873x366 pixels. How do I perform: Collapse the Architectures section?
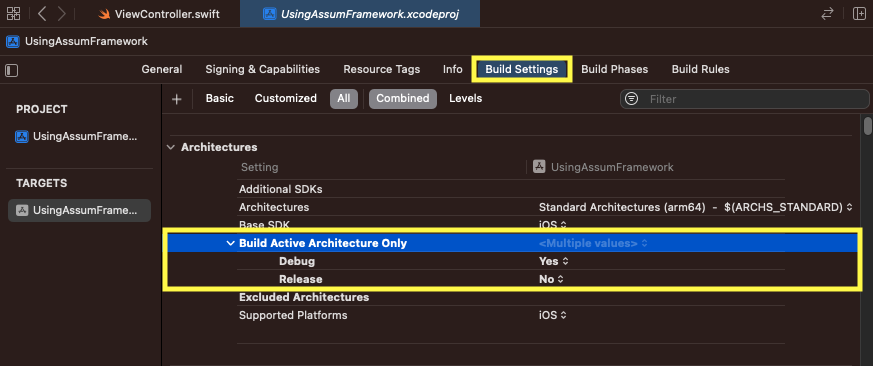(170, 148)
